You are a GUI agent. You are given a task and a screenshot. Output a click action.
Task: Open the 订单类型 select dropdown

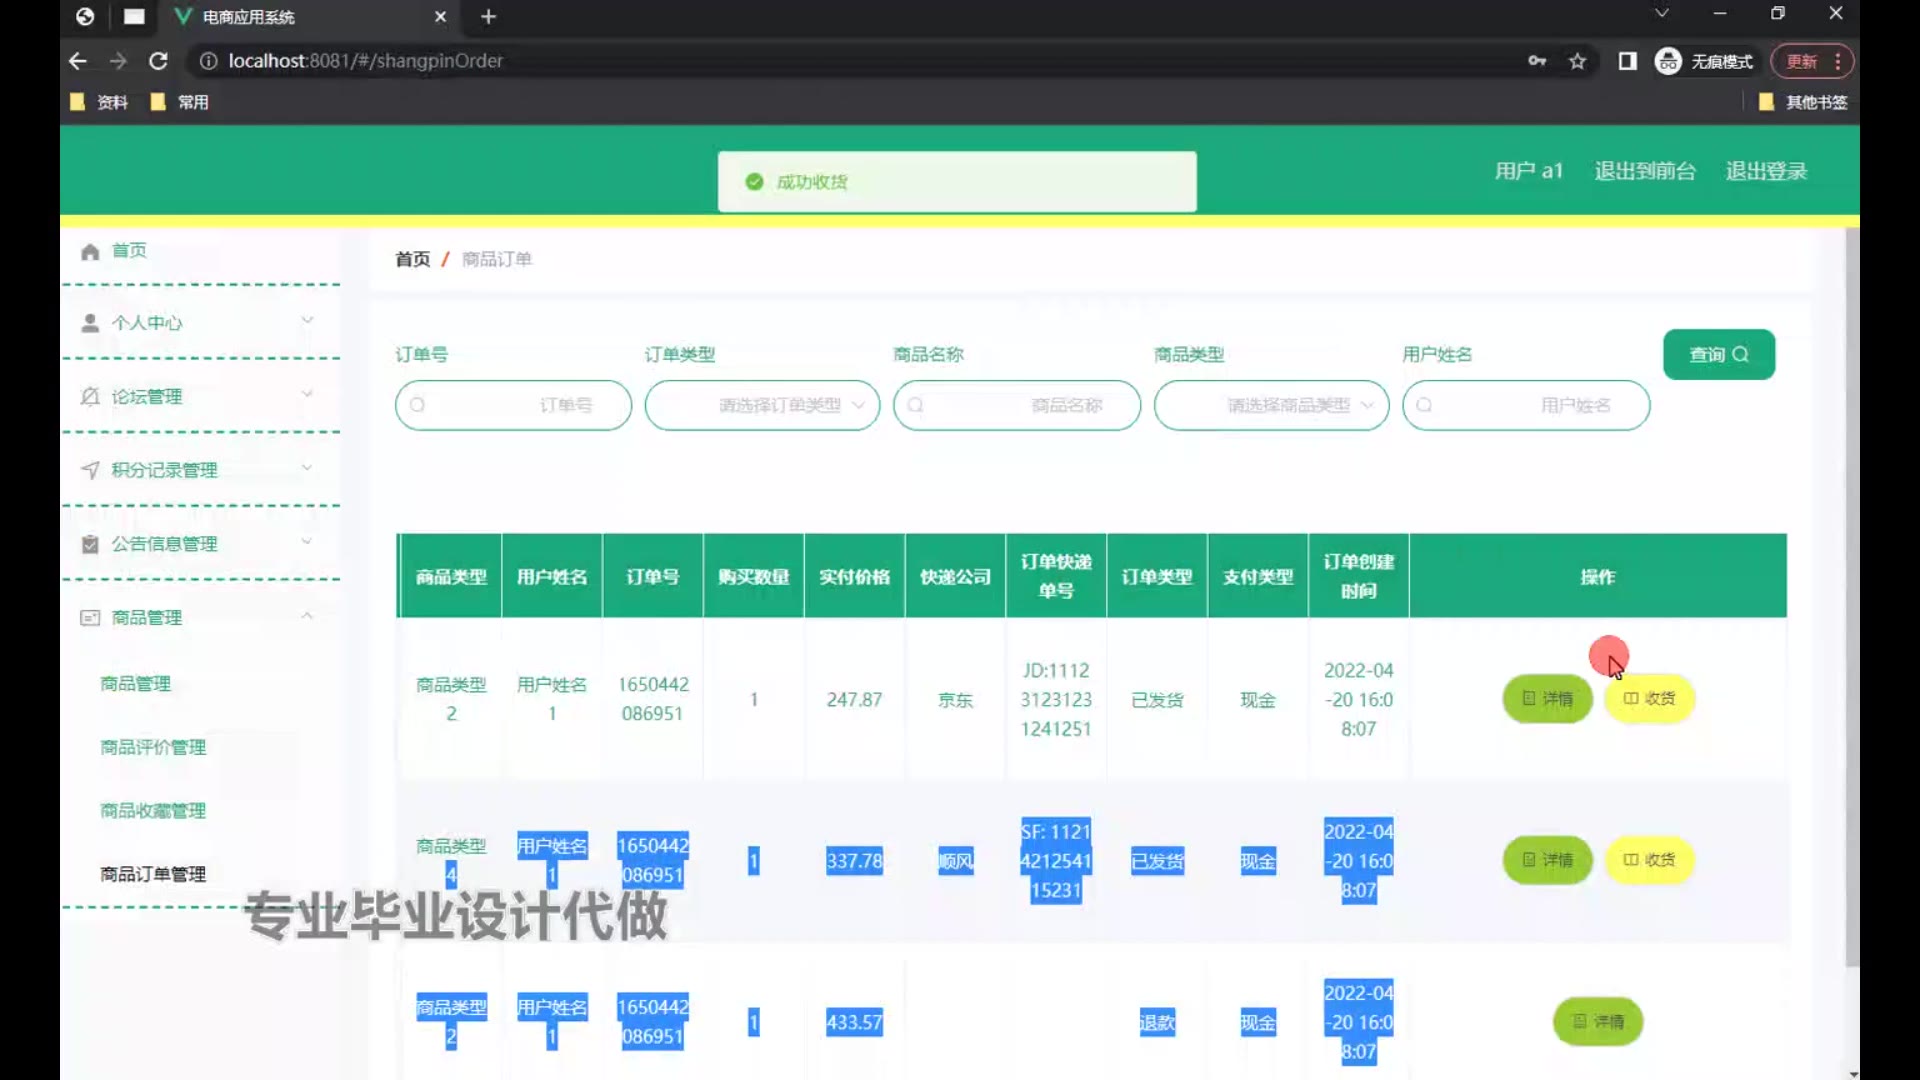762,405
